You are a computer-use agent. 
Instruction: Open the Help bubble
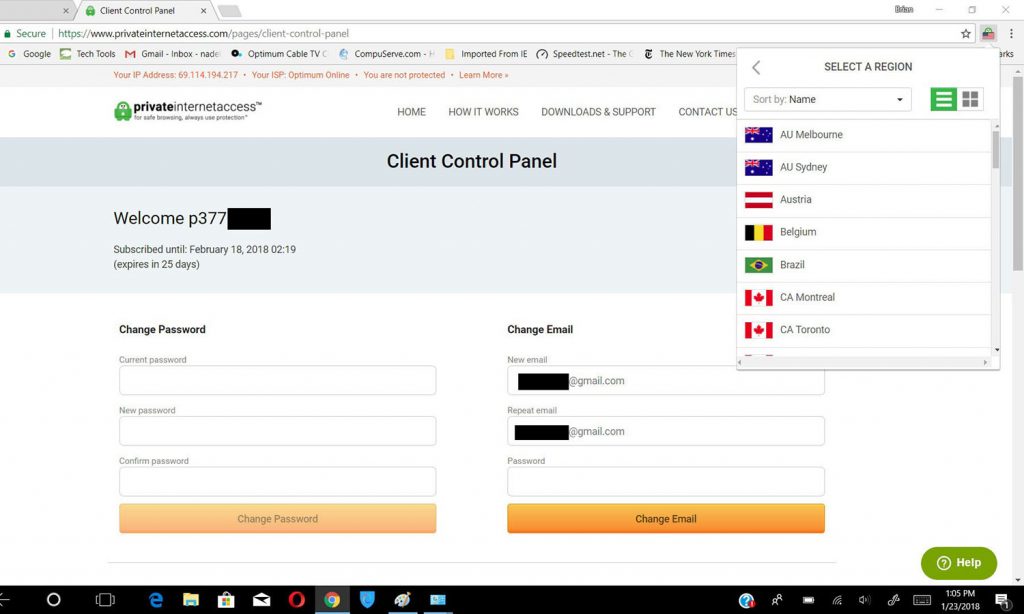(x=957, y=563)
